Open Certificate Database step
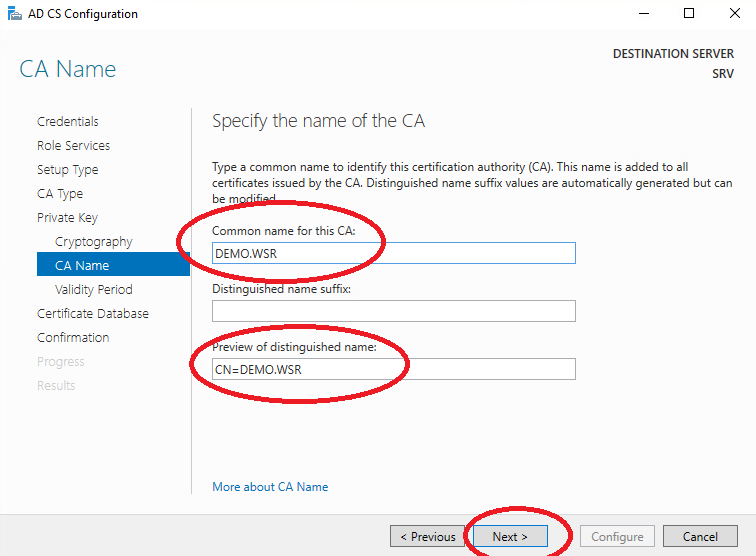 point(93,313)
